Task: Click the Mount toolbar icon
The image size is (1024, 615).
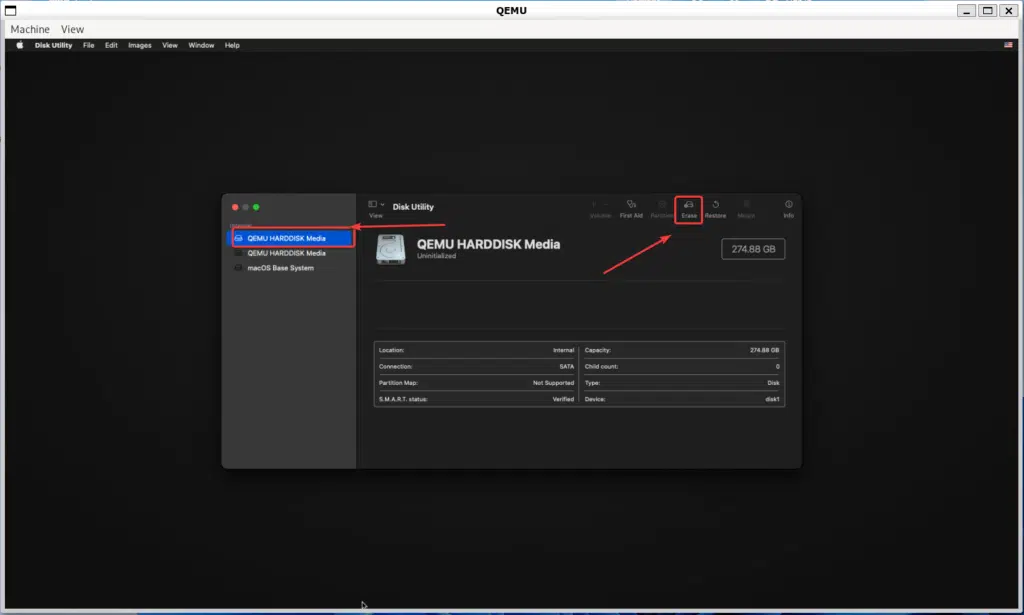Action: pyautogui.click(x=746, y=205)
